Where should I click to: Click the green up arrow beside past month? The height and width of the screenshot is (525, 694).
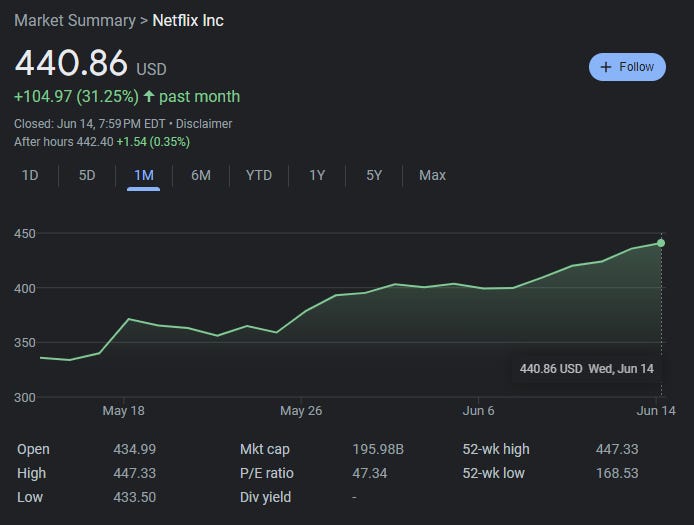(x=149, y=96)
